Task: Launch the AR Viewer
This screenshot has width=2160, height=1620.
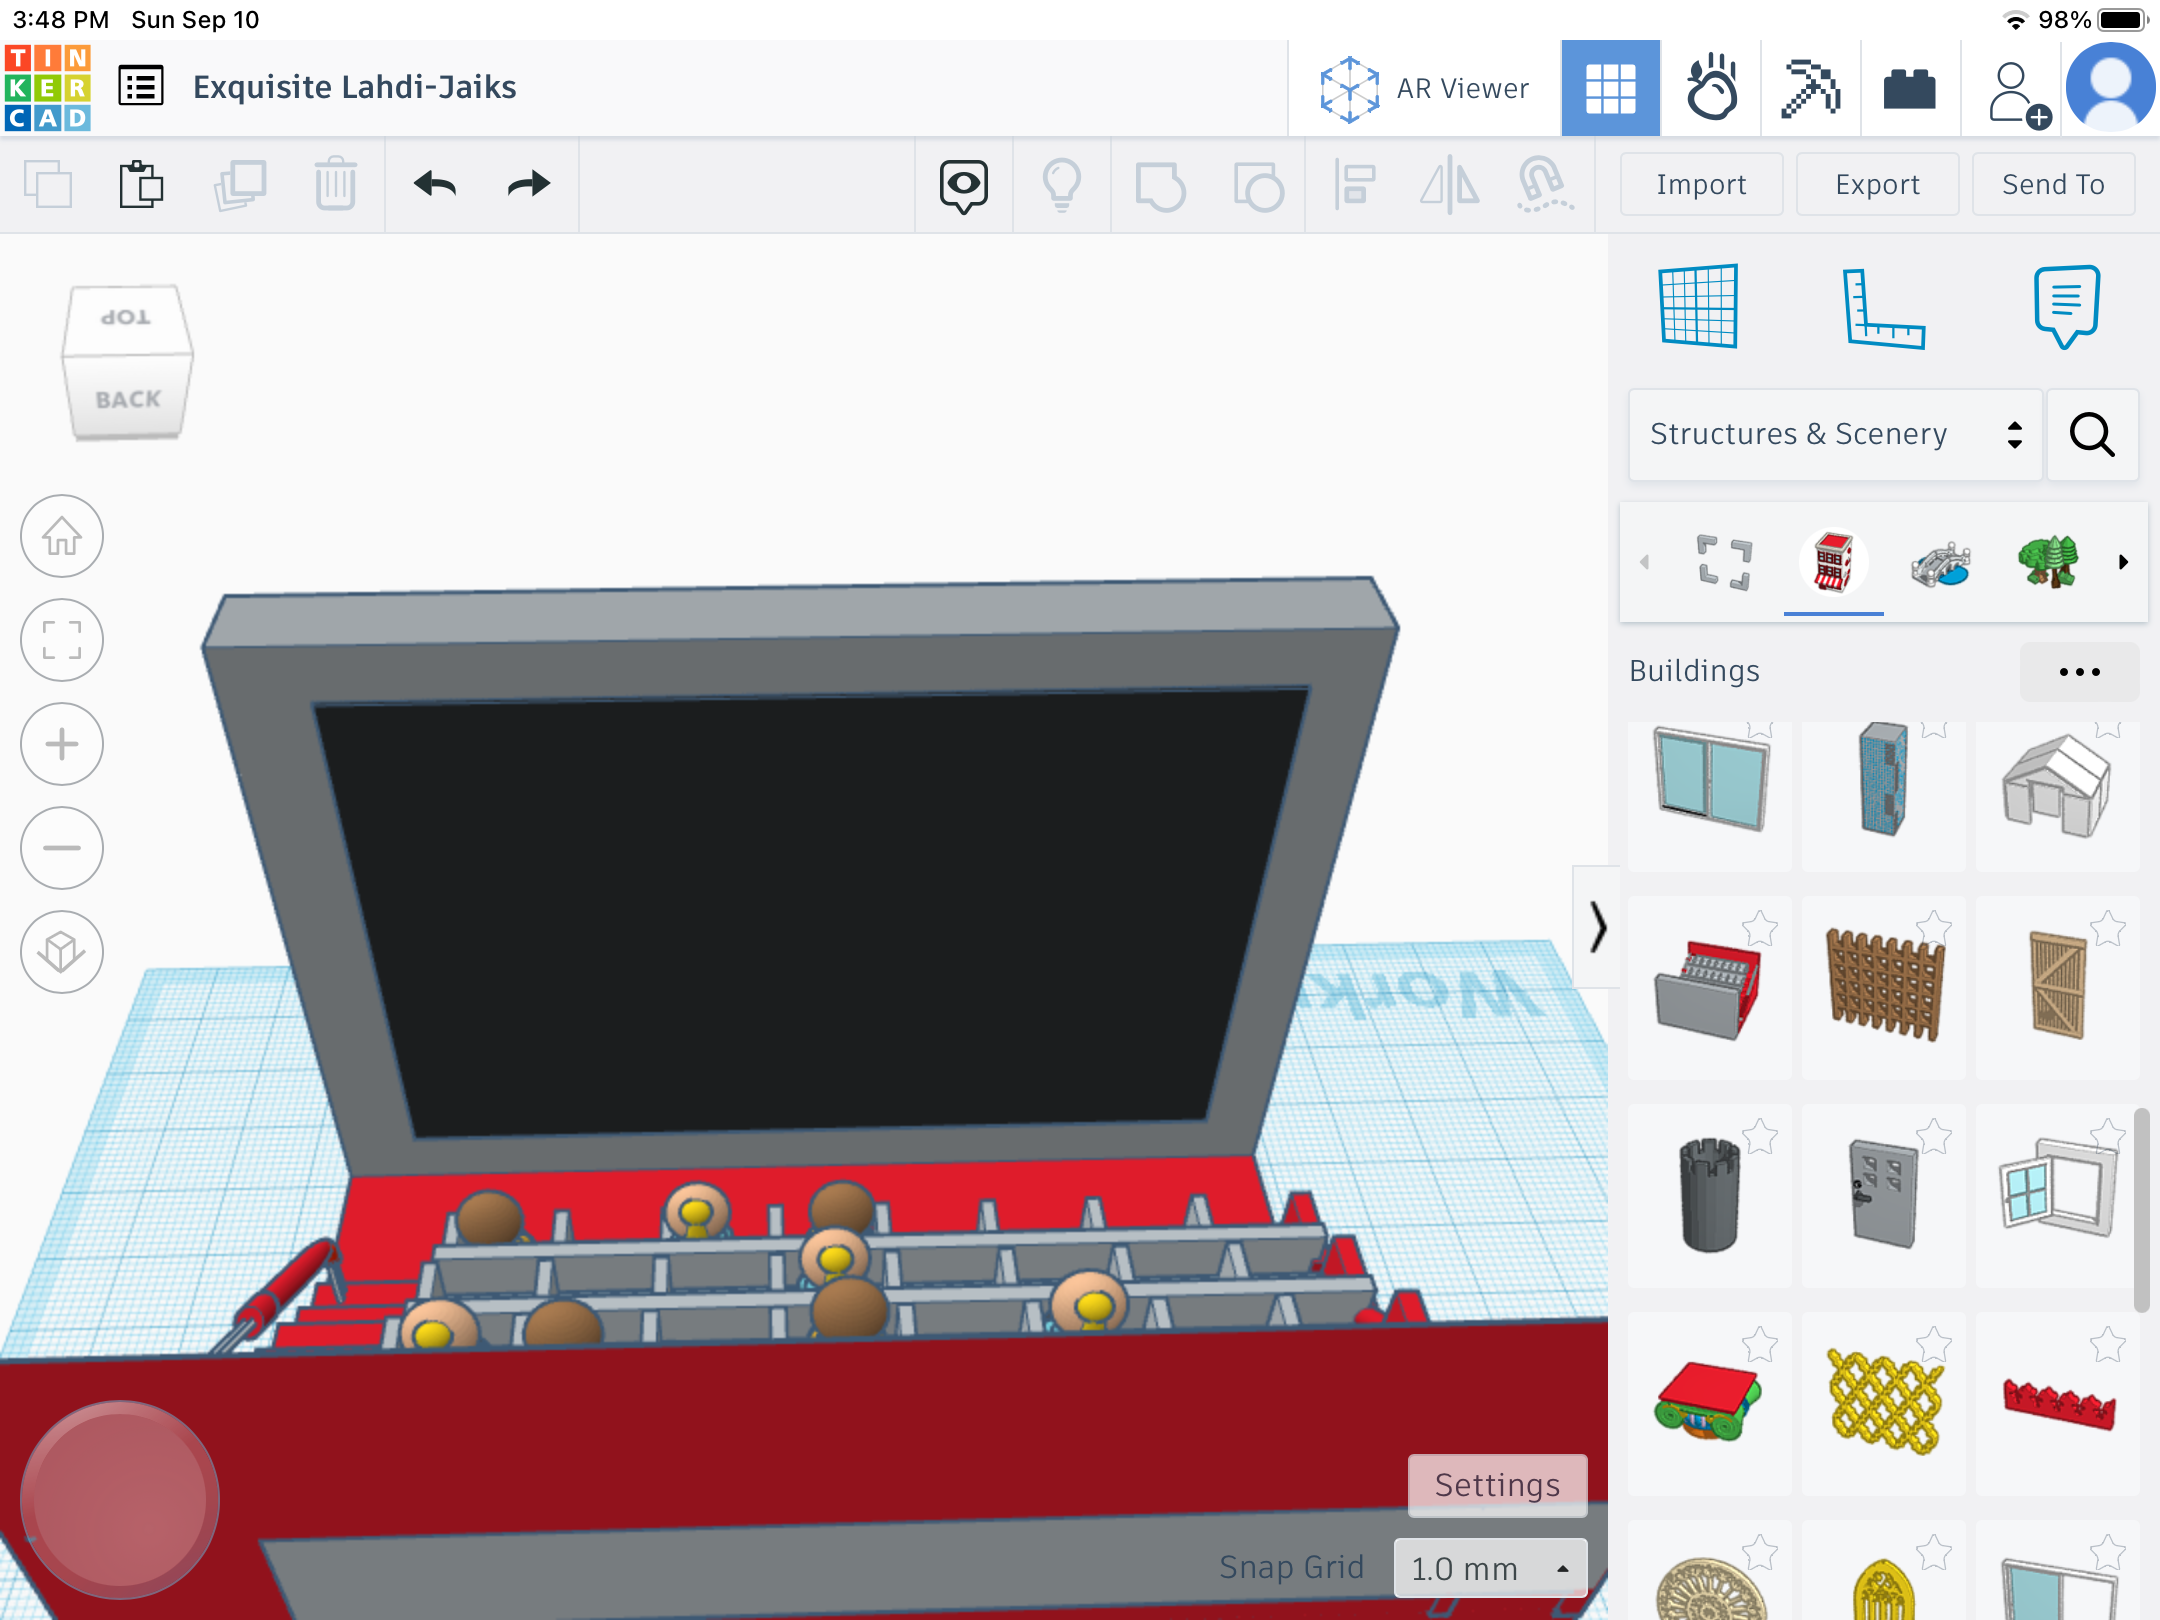Action: tap(1424, 88)
